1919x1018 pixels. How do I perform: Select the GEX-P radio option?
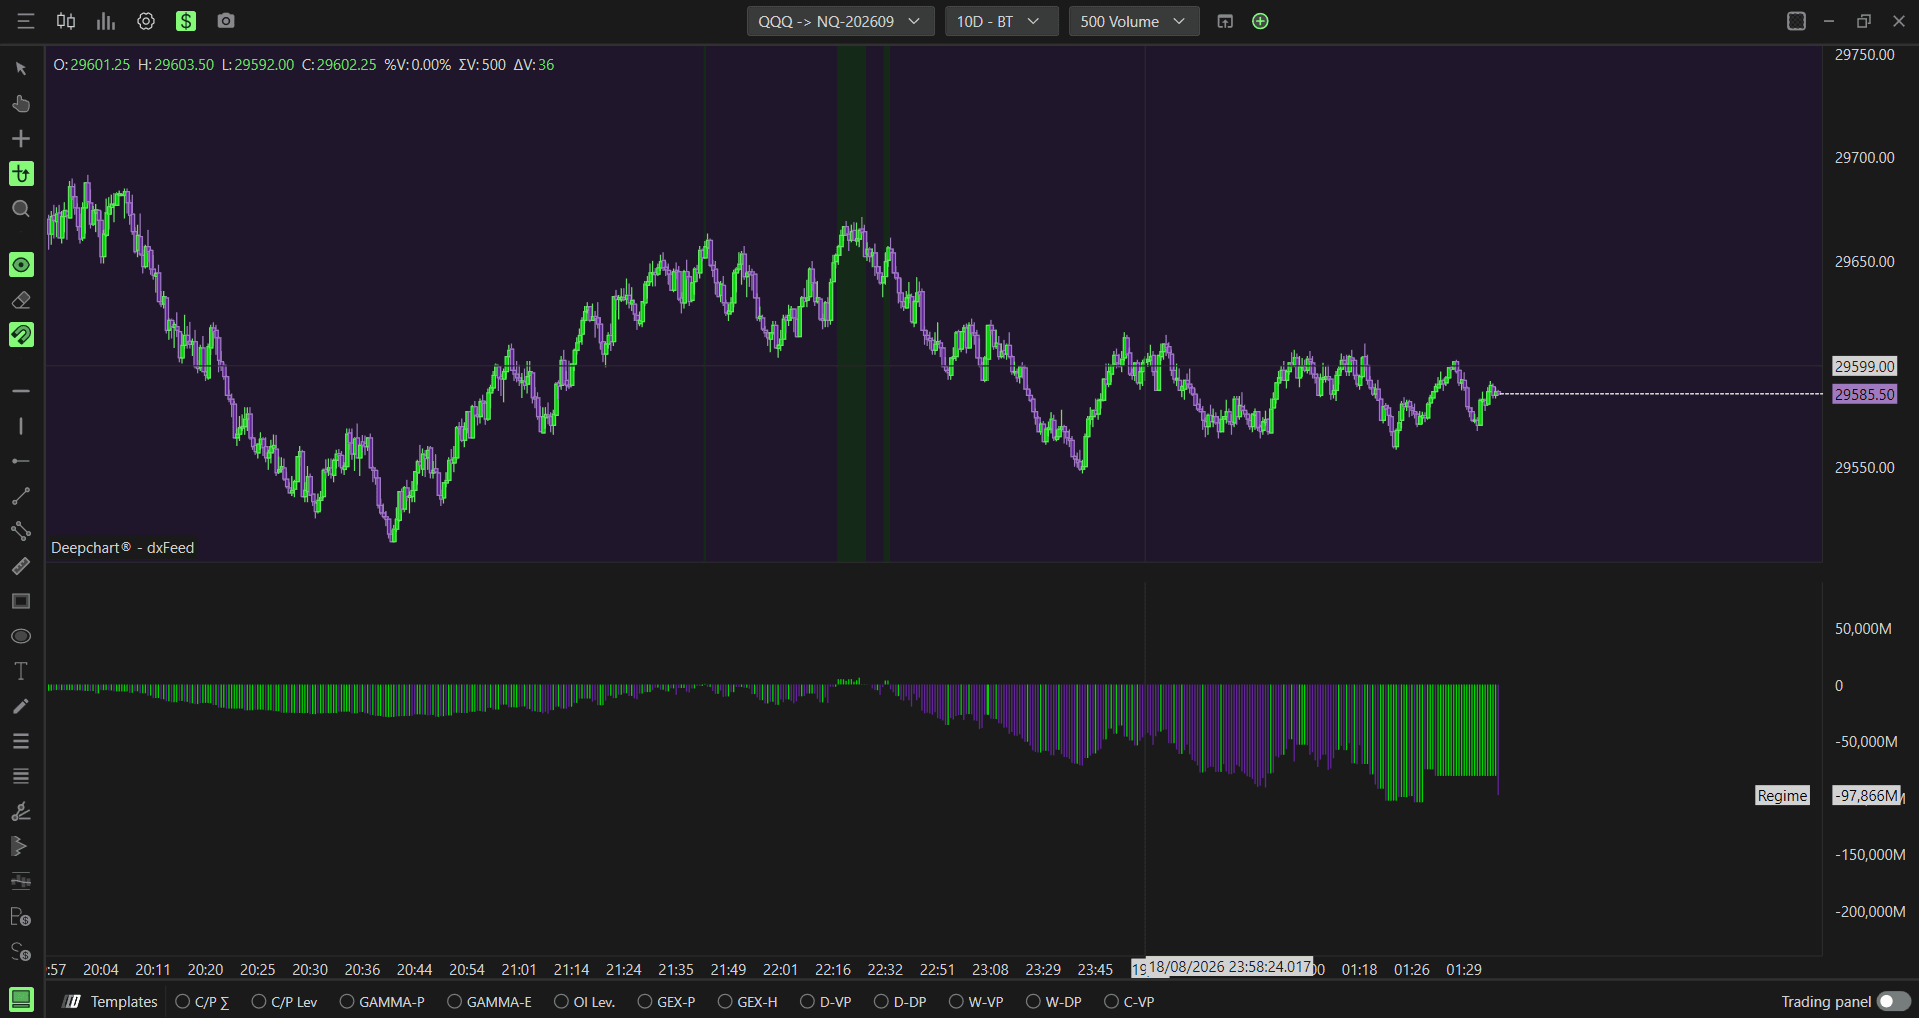[667, 1001]
